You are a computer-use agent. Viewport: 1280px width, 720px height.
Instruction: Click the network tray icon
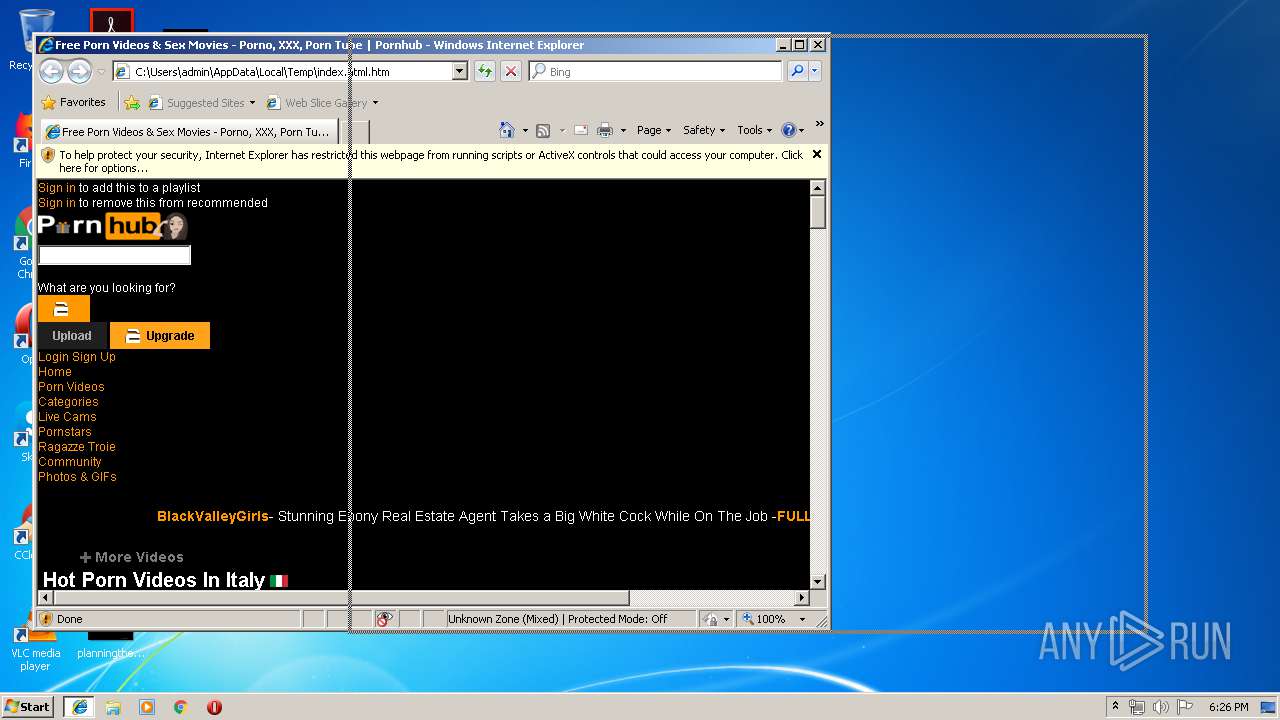coord(1137,707)
